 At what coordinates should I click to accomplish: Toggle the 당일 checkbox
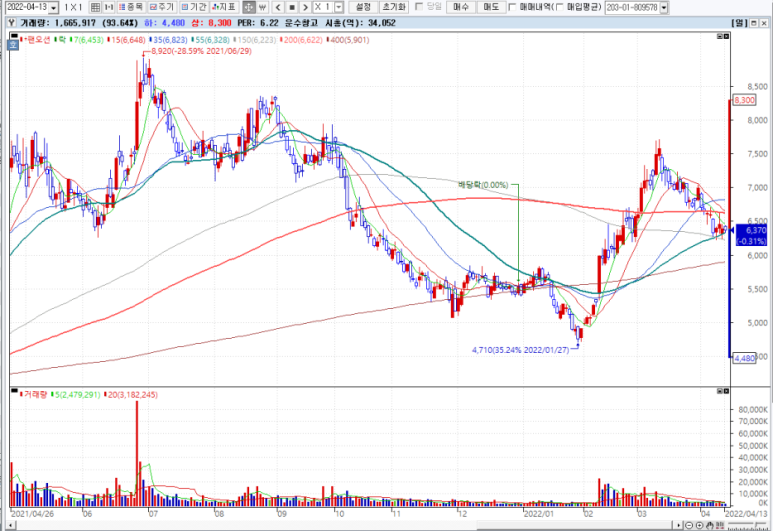419,6
